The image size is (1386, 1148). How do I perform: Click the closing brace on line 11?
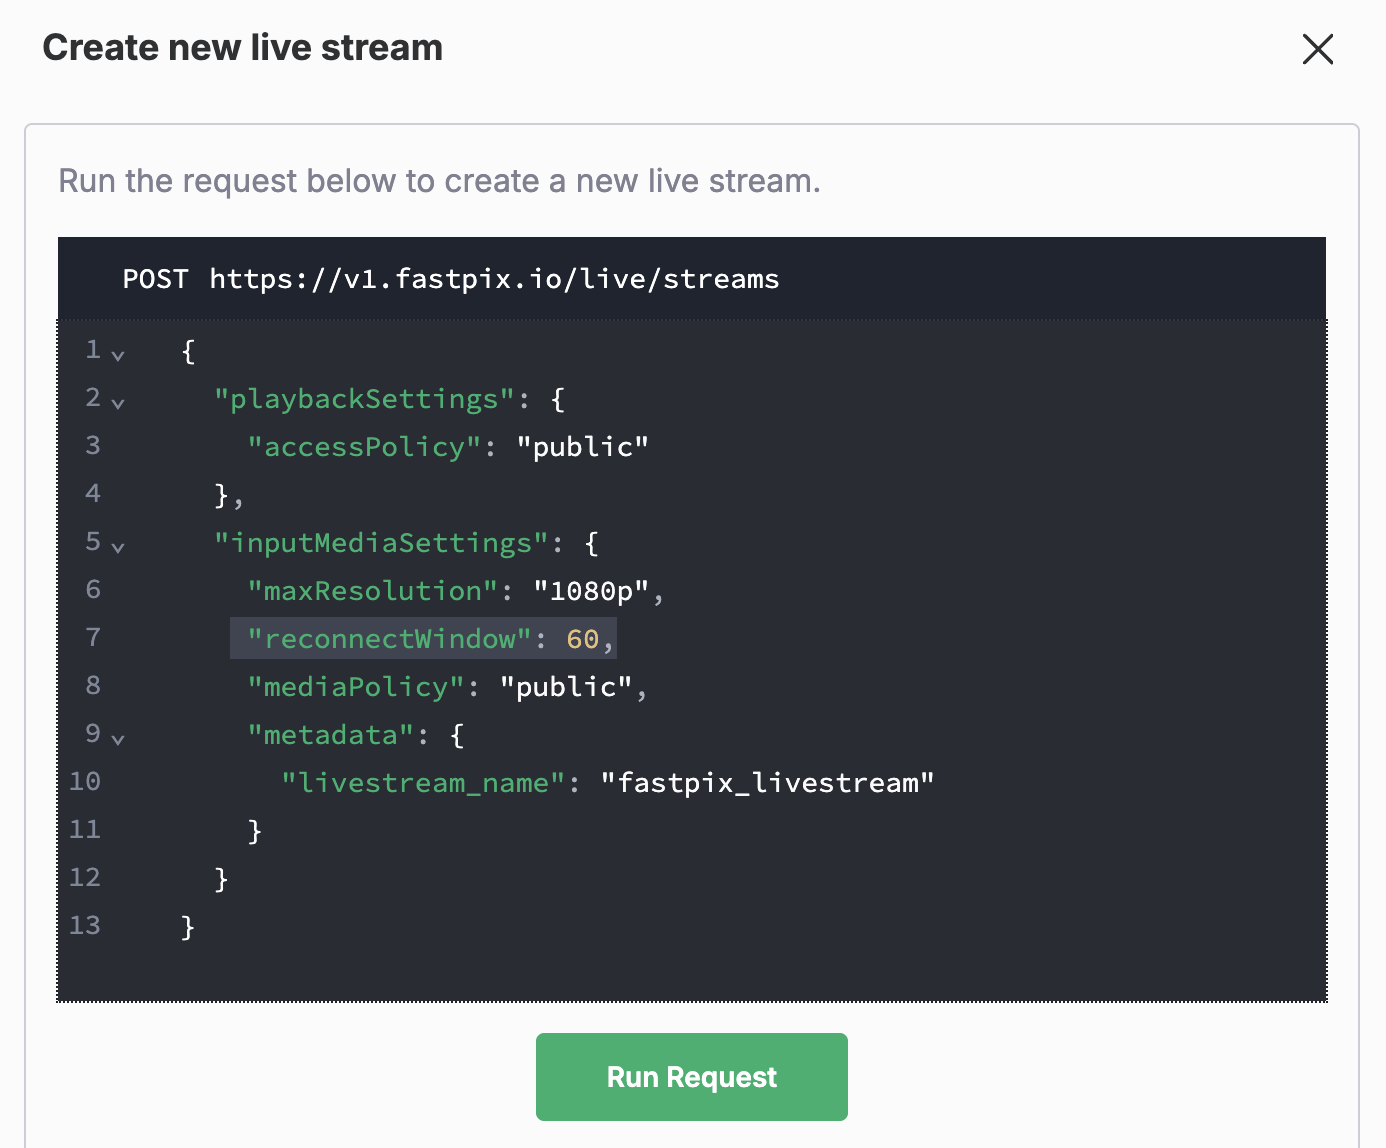(255, 831)
